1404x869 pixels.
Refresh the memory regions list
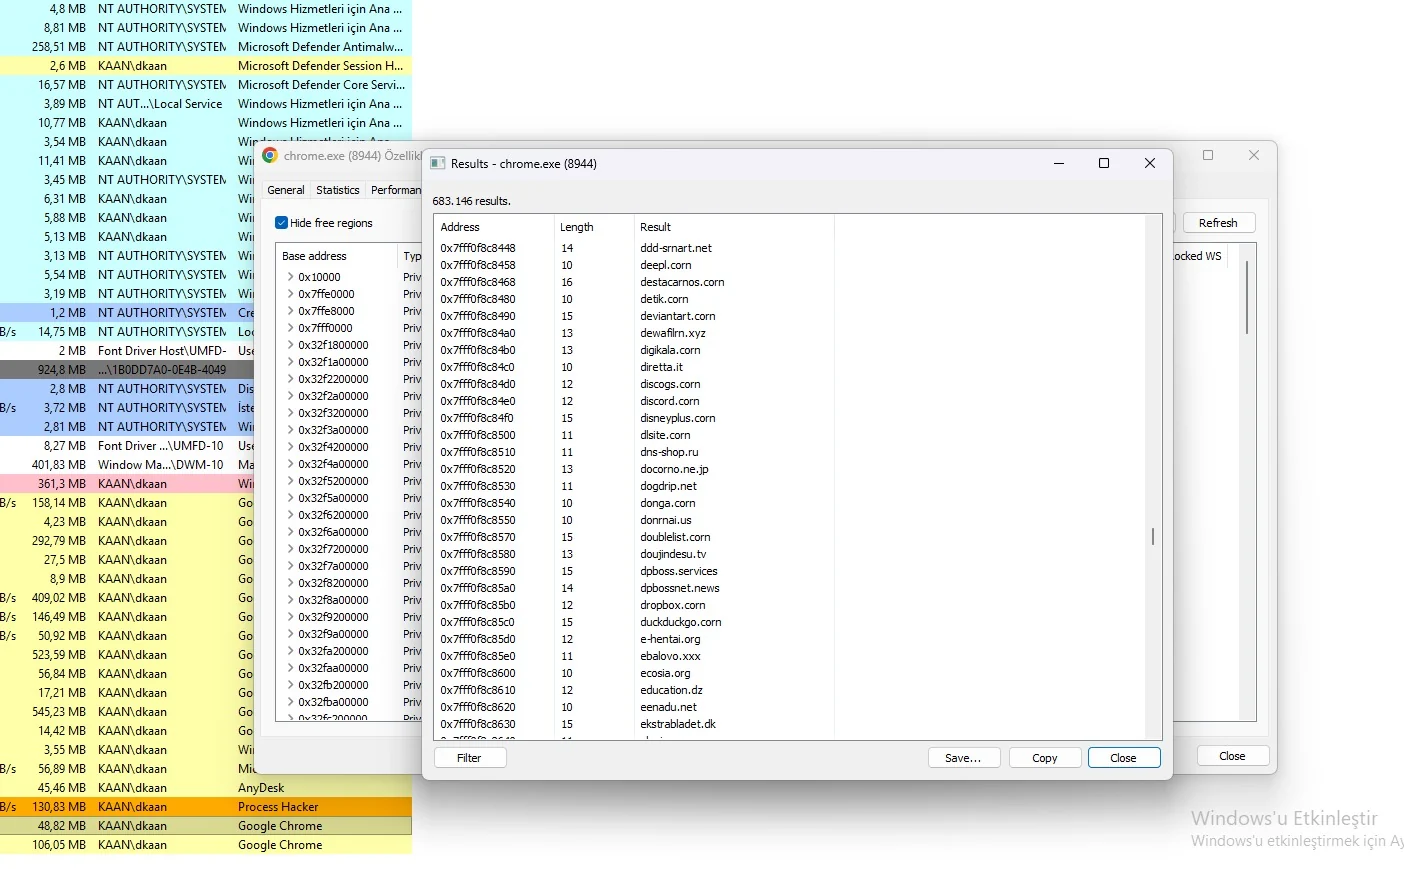coord(1218,223)
